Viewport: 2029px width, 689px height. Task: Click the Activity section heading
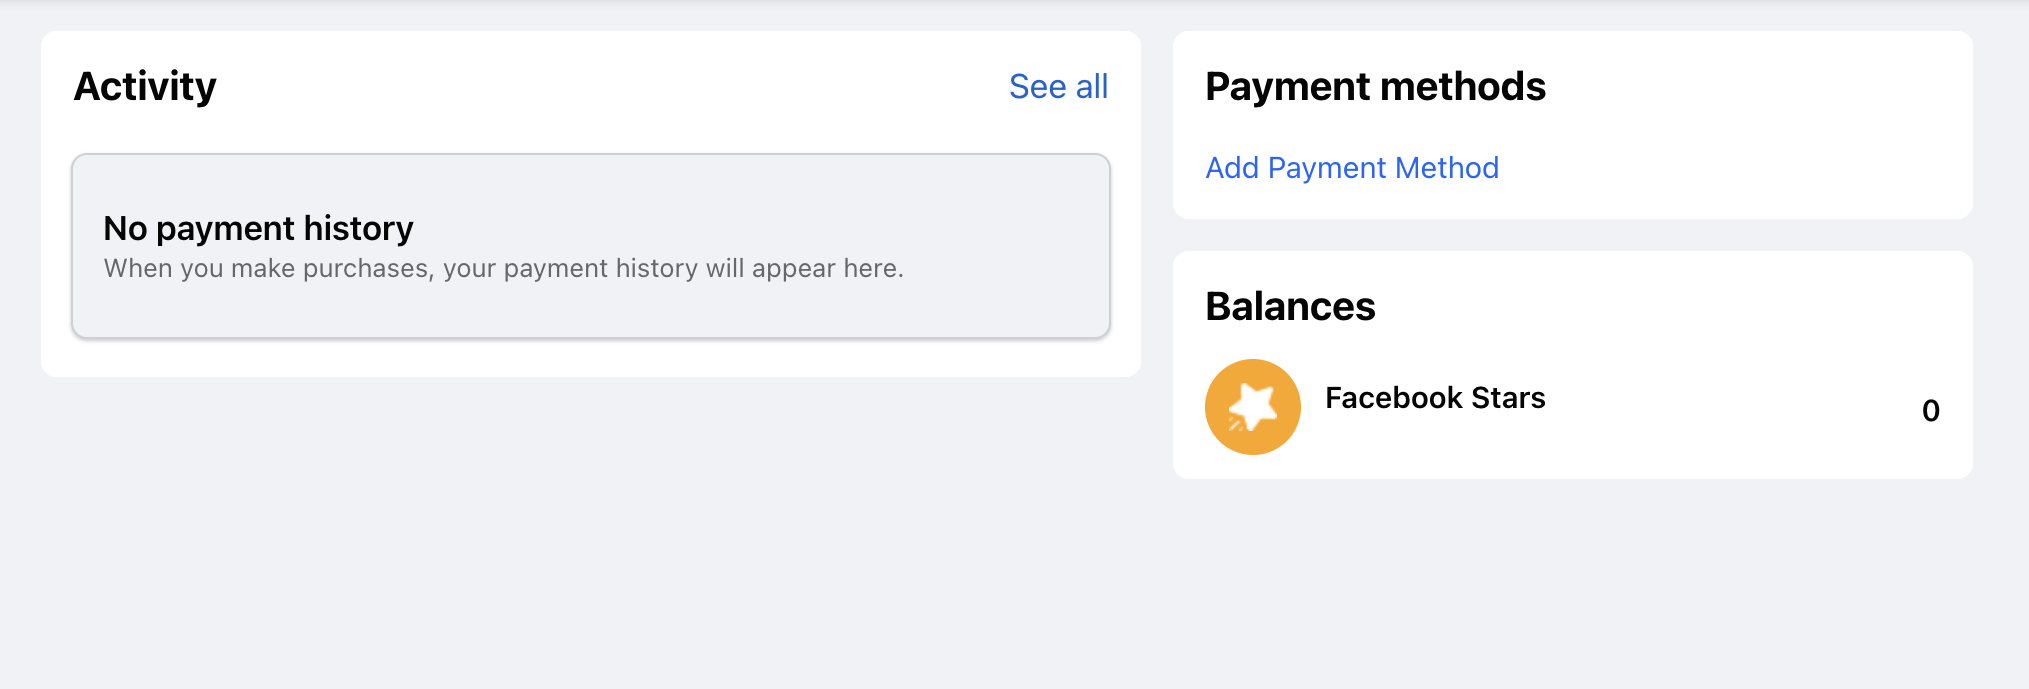[146, 86]
